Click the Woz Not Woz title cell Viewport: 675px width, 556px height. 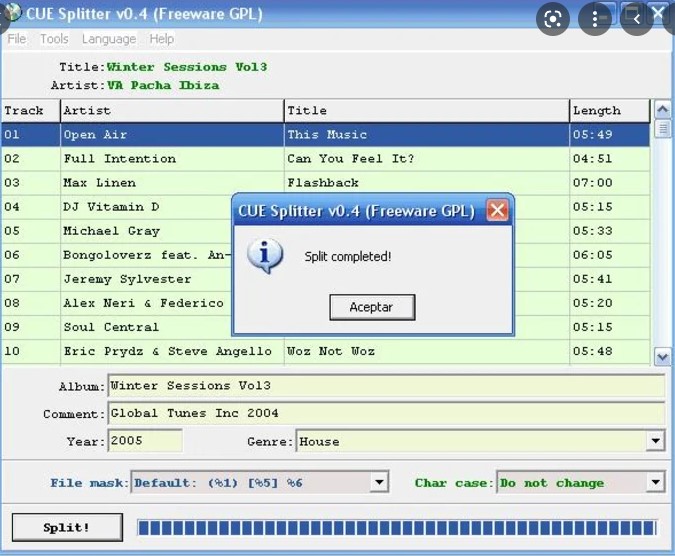pos(427,352)
